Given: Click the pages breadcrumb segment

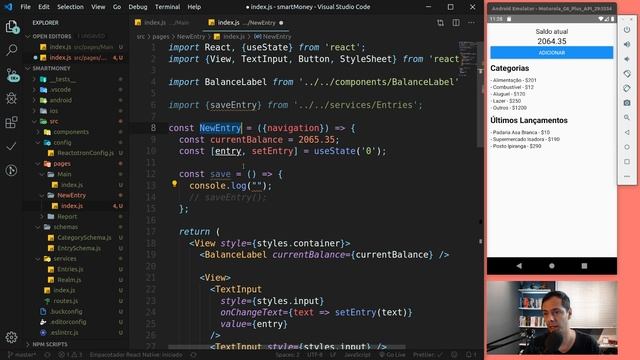Looking at the screenshot, I should [160, 36].
